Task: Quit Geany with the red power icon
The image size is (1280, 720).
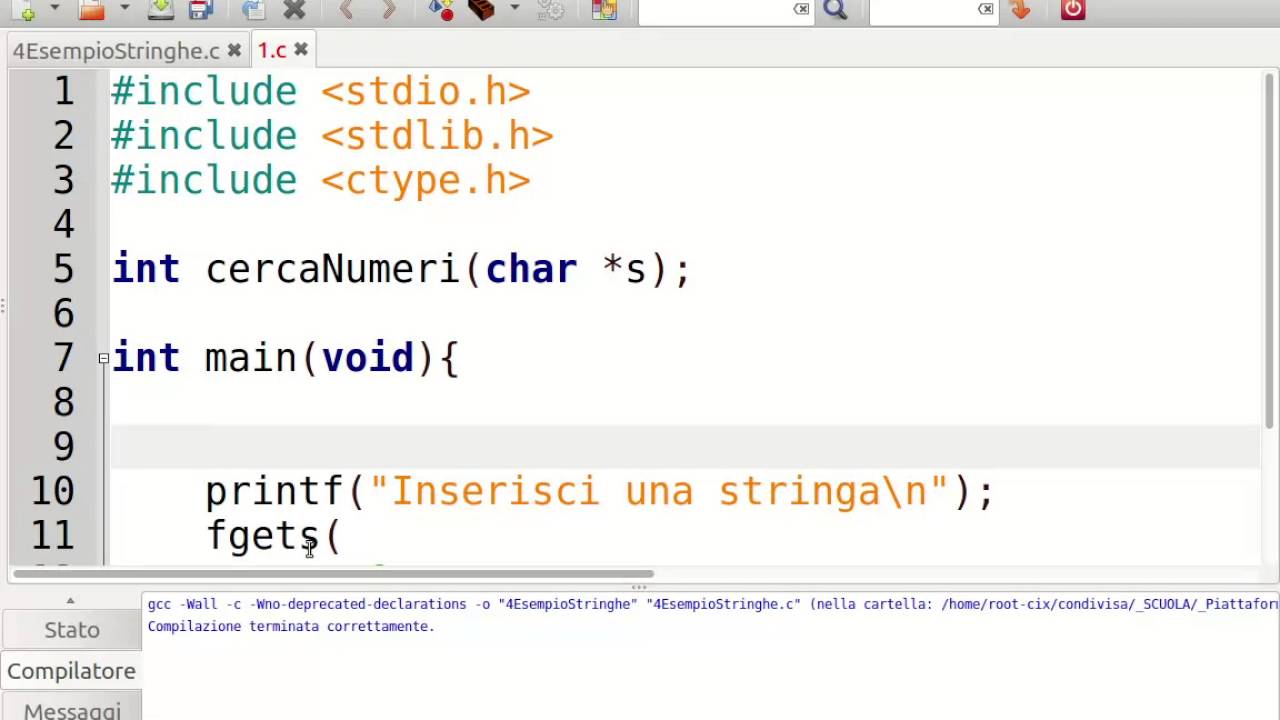Action: click(1073, 9)
